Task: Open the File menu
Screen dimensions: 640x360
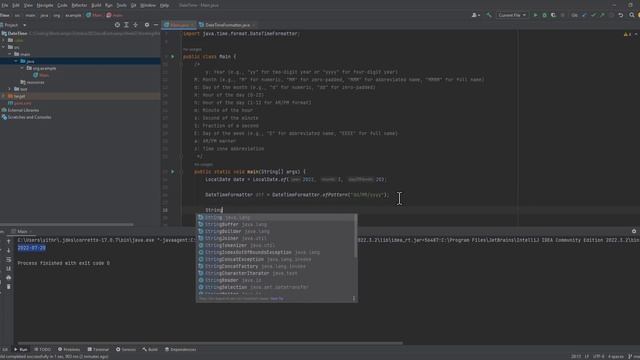Action: tap(5, 5)
